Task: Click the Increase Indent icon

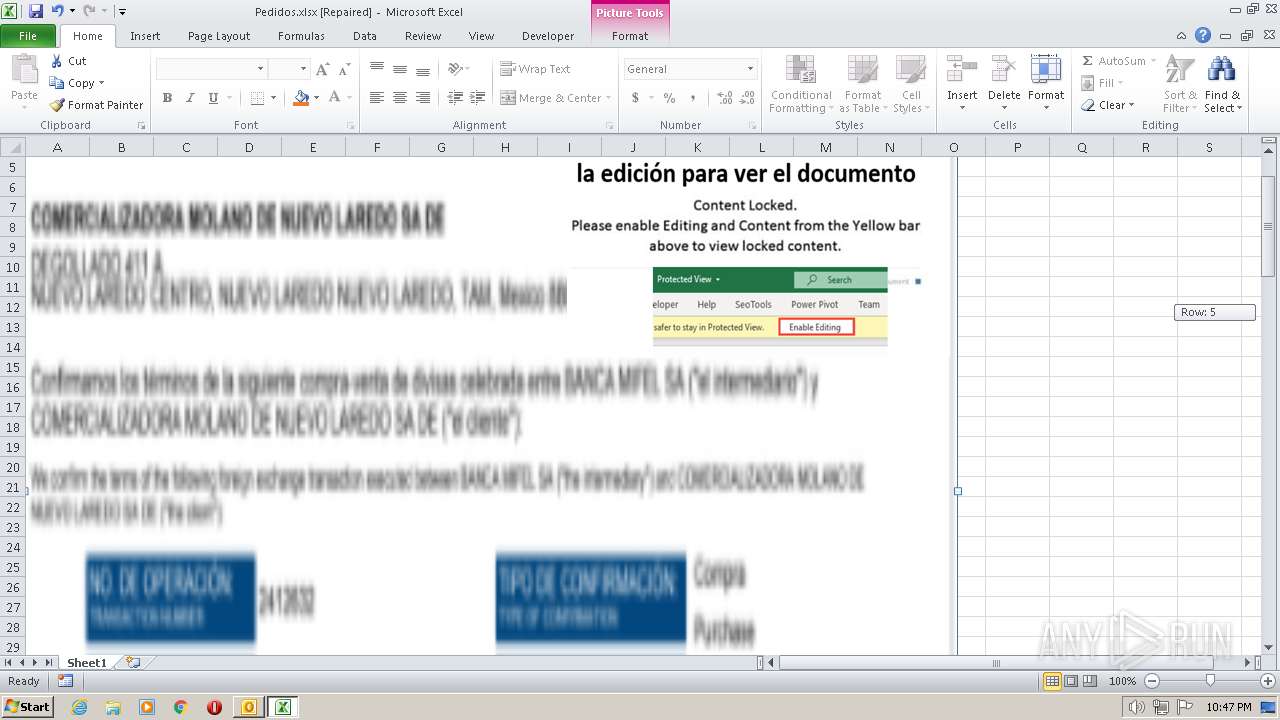Action: (478, 98)
